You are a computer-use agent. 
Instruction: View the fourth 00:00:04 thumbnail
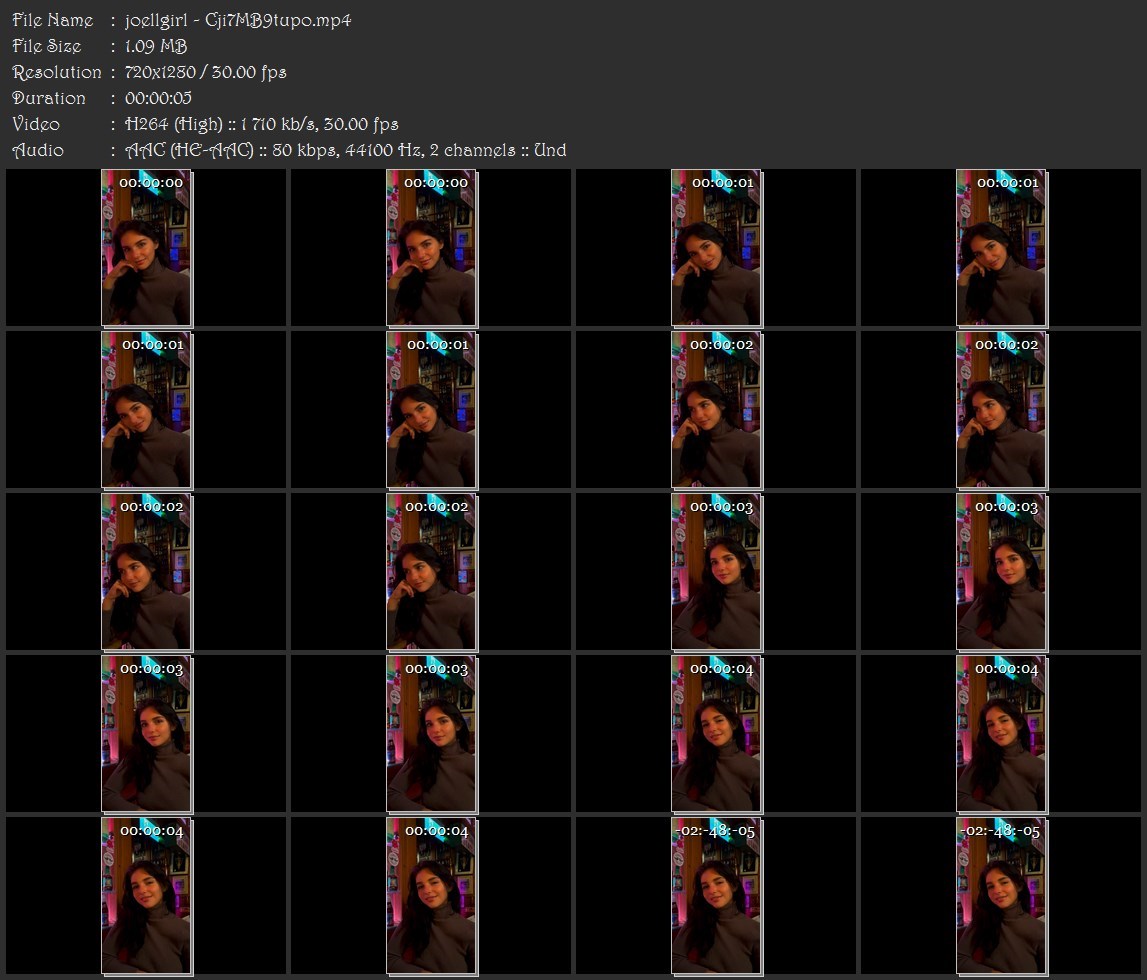pos(432,897)
